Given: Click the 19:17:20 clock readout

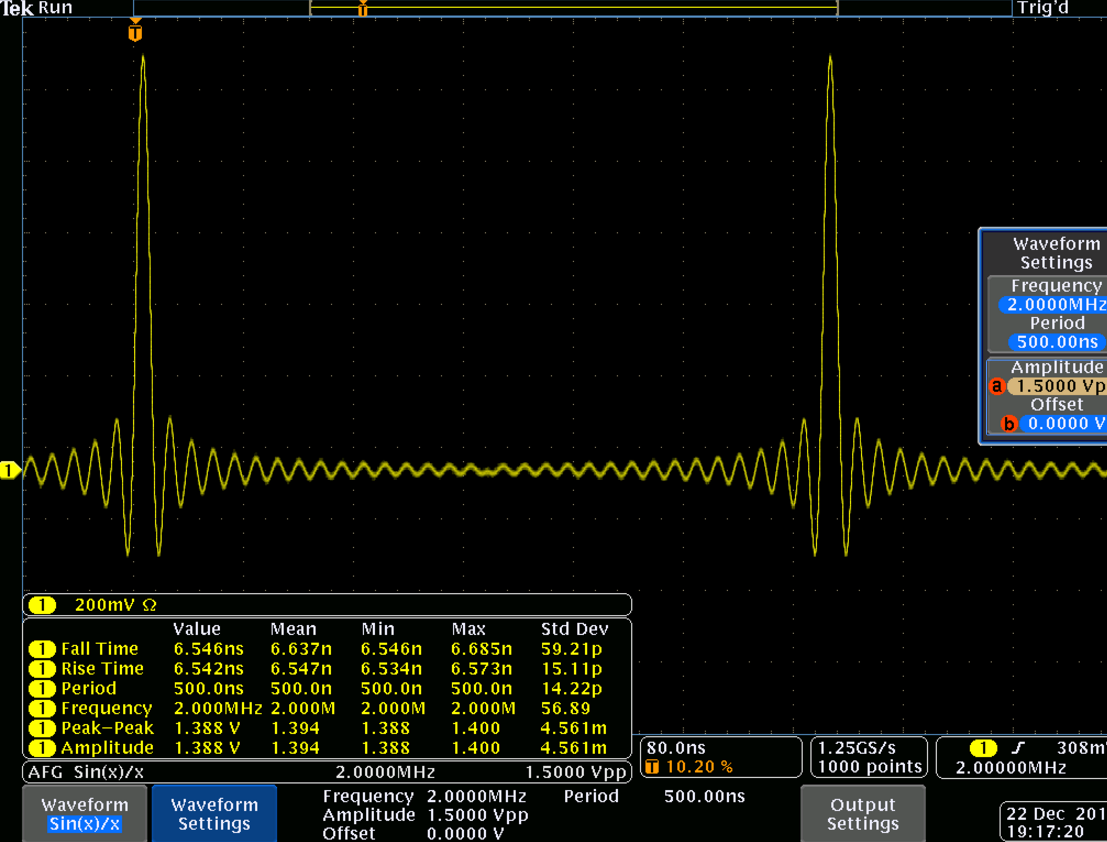Looking at the screenshot, I should pos(1045,832).
